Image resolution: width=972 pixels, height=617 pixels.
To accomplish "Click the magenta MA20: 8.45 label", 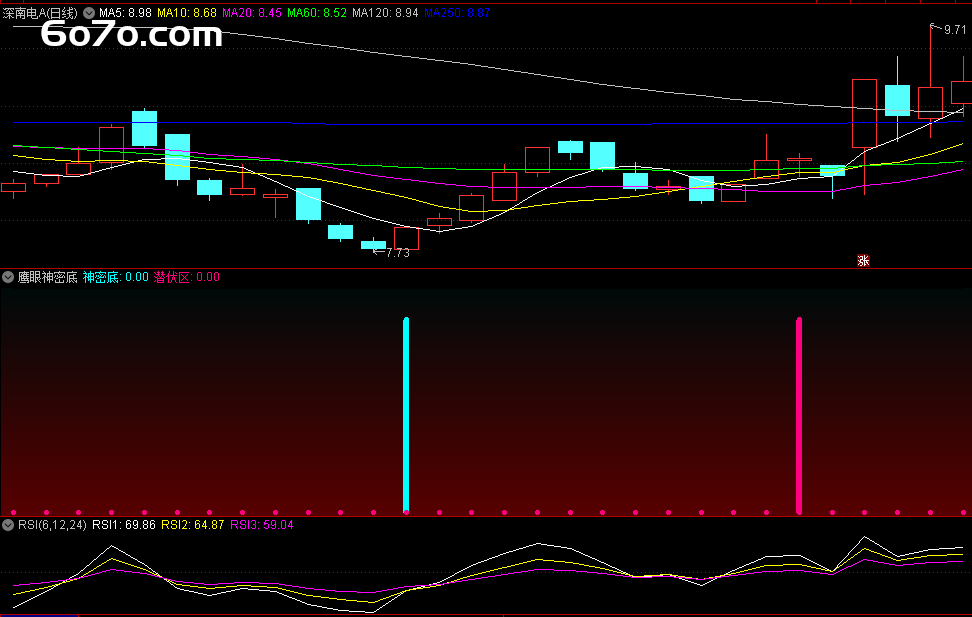I will [x=252, y=13].
